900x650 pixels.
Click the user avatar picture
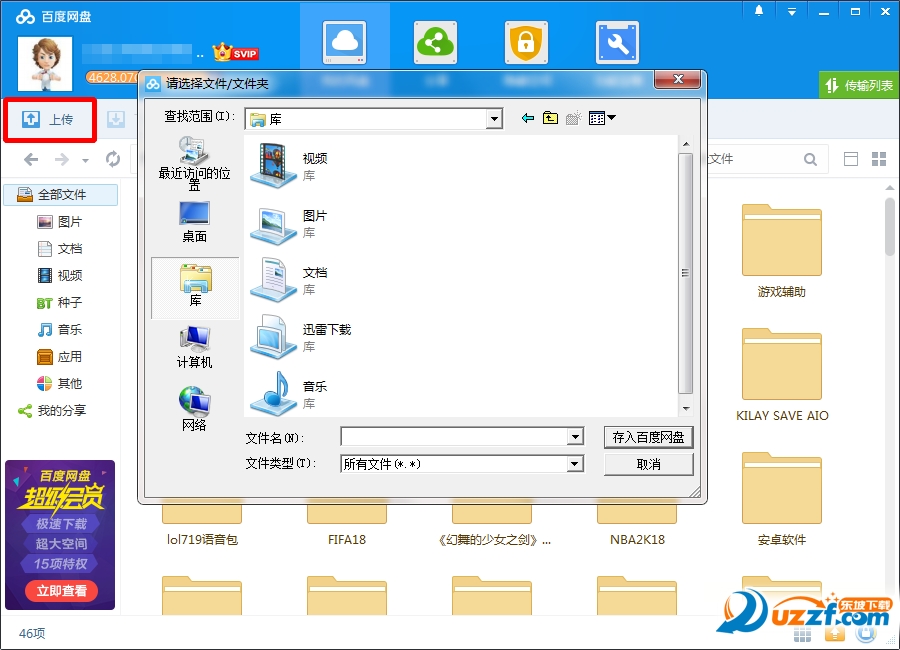[x=45, y=64]
